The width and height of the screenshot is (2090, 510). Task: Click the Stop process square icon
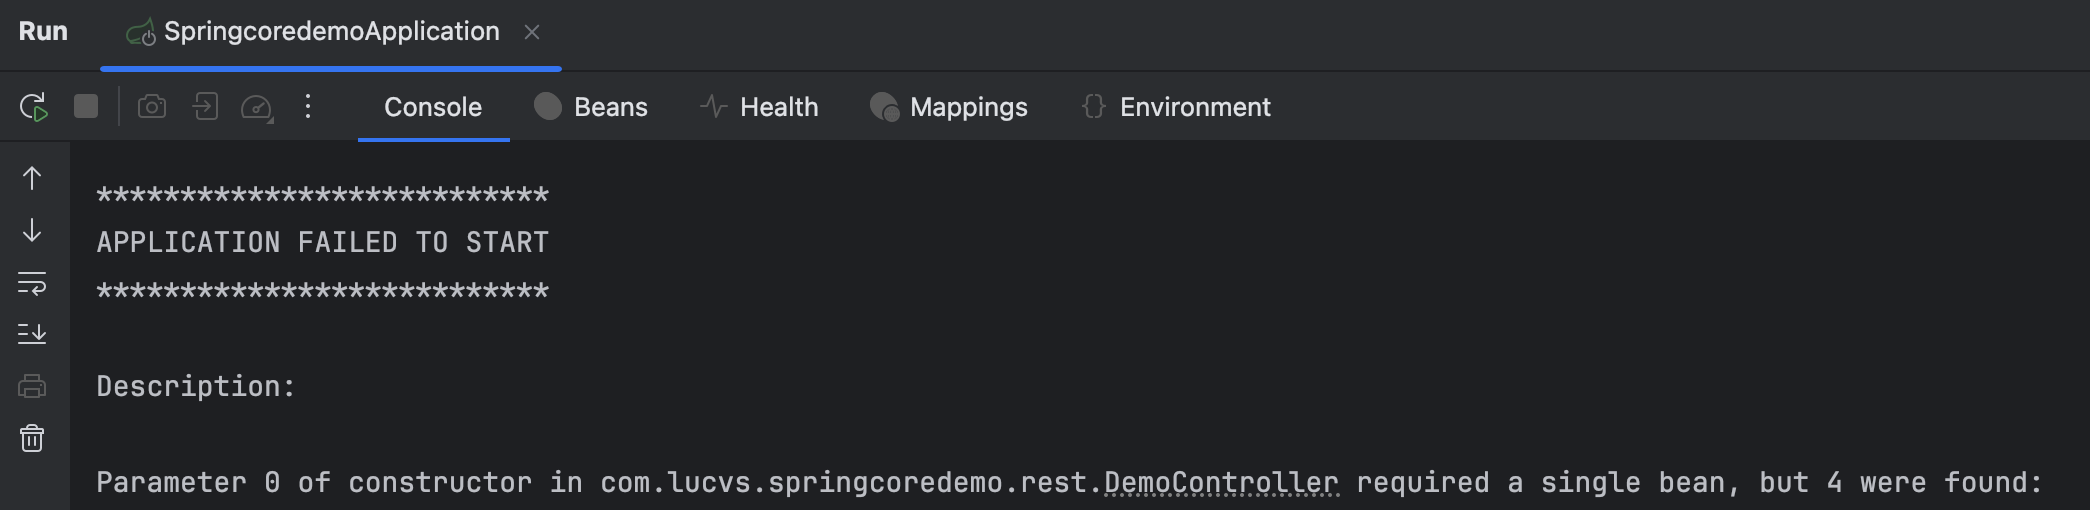click(x=86, y=106)
